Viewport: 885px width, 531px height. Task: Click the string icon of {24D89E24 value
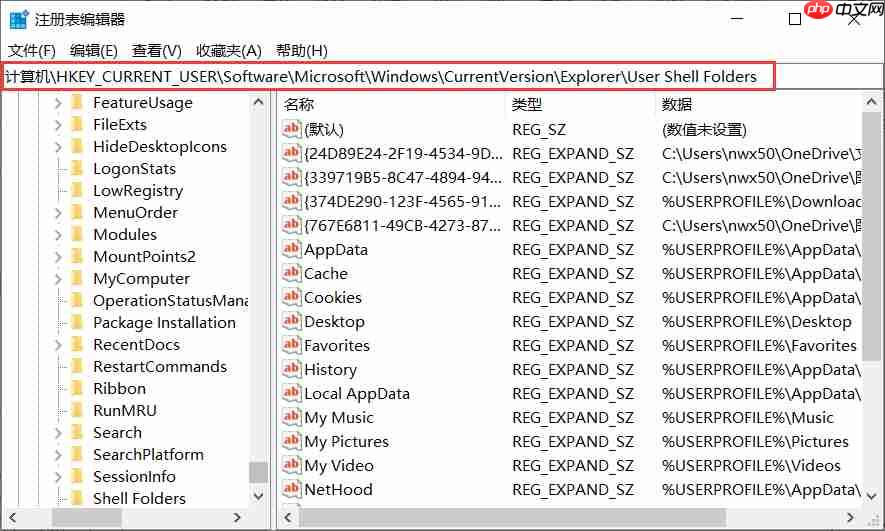tap(291, 153)
